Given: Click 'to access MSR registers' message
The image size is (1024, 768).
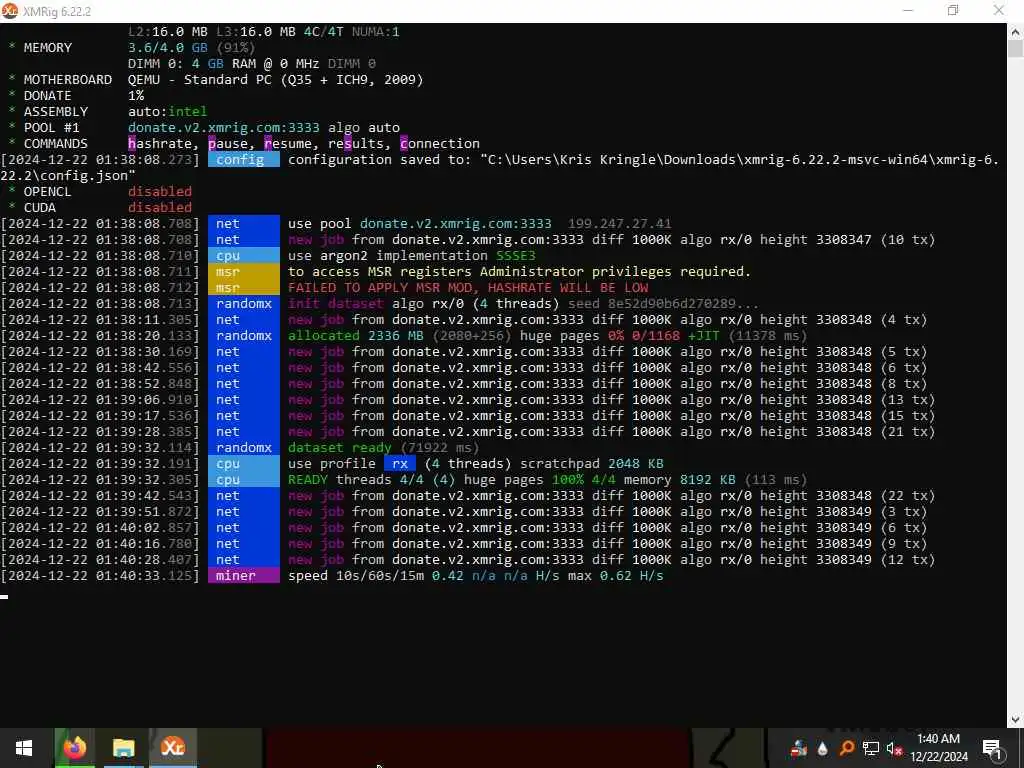Looking at the screenshot, I should point(380,272).
